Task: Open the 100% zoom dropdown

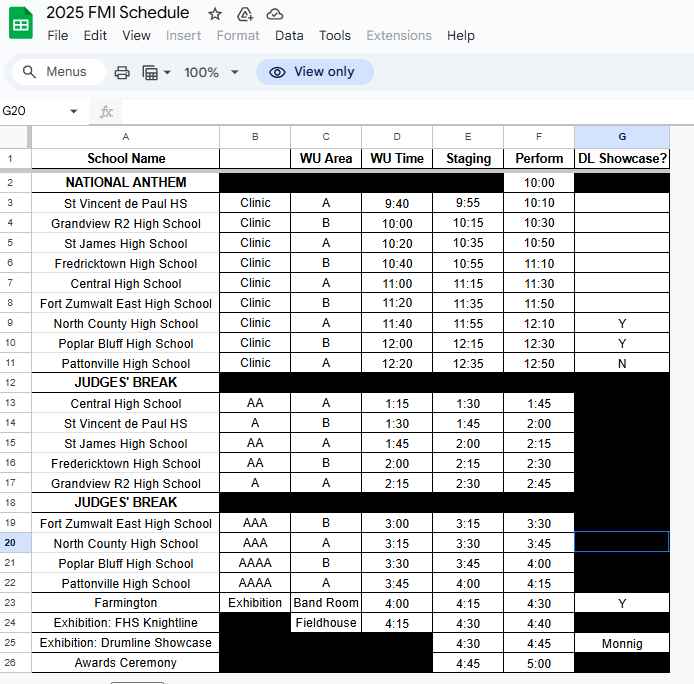Action: (x=211, y=72)
